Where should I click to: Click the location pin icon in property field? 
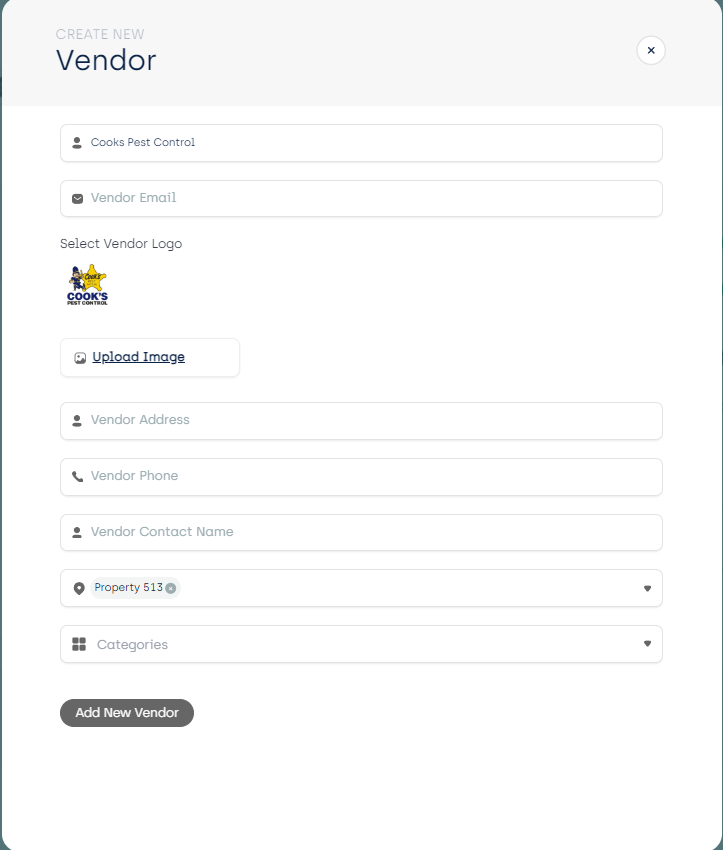(79, 589)
